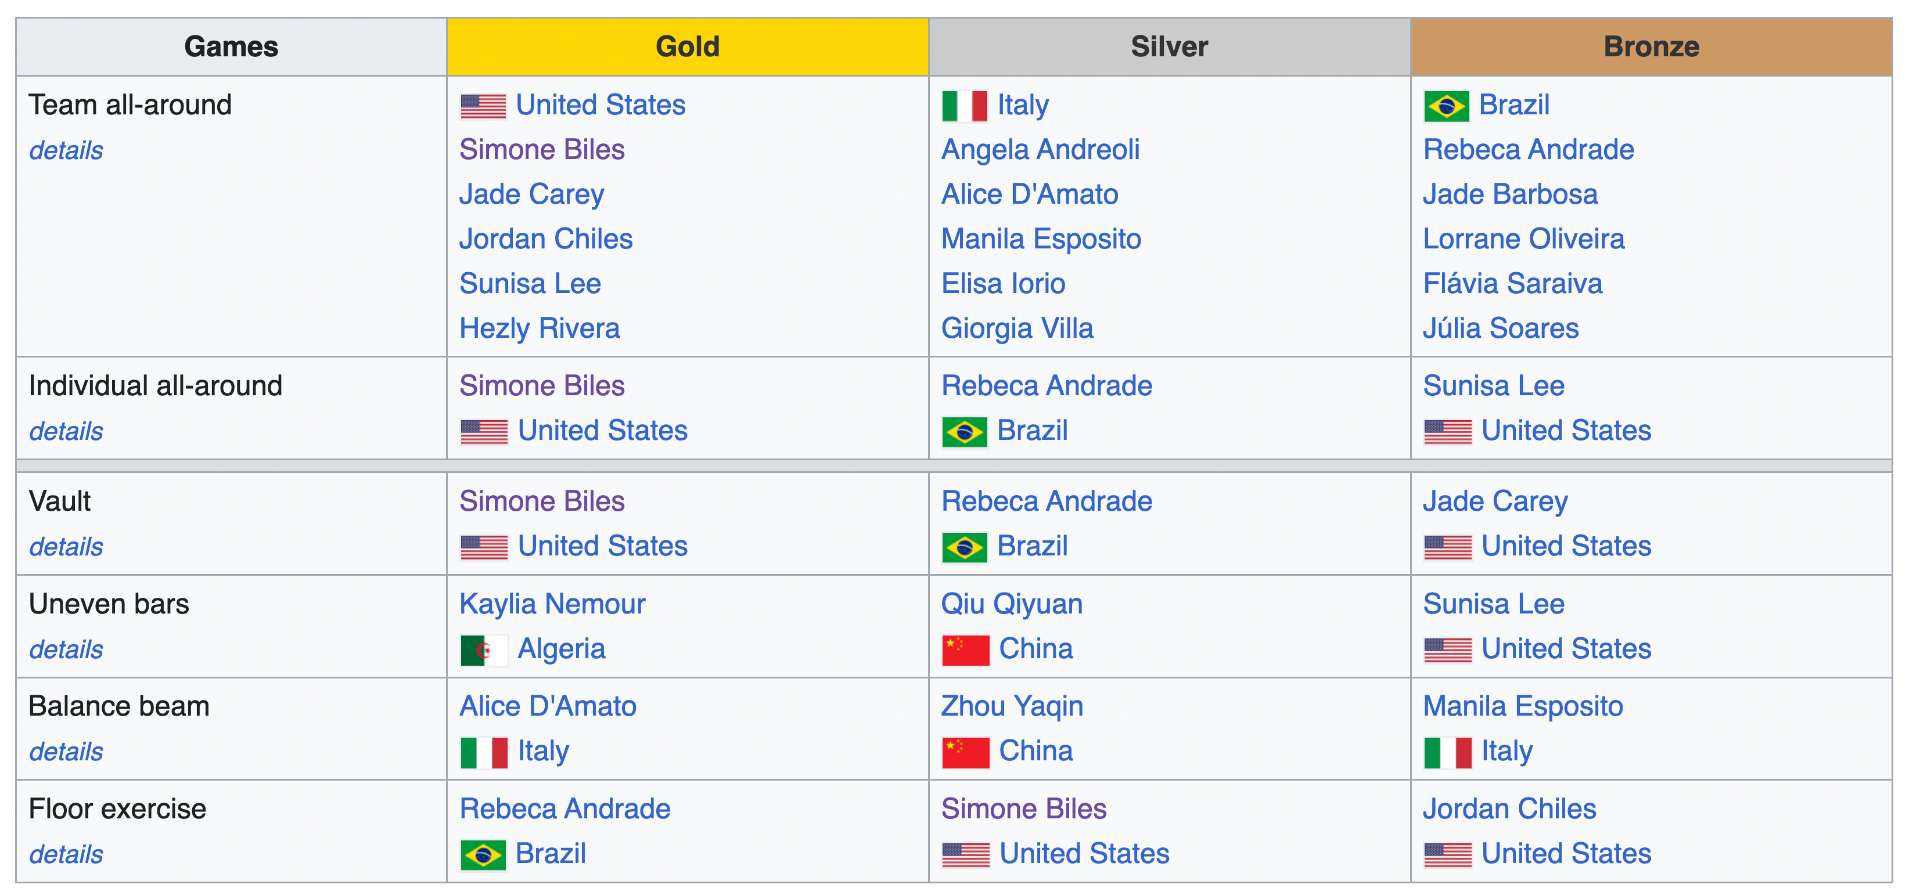
Task: Open Algeria country link
Action: (x=561, y=649)
